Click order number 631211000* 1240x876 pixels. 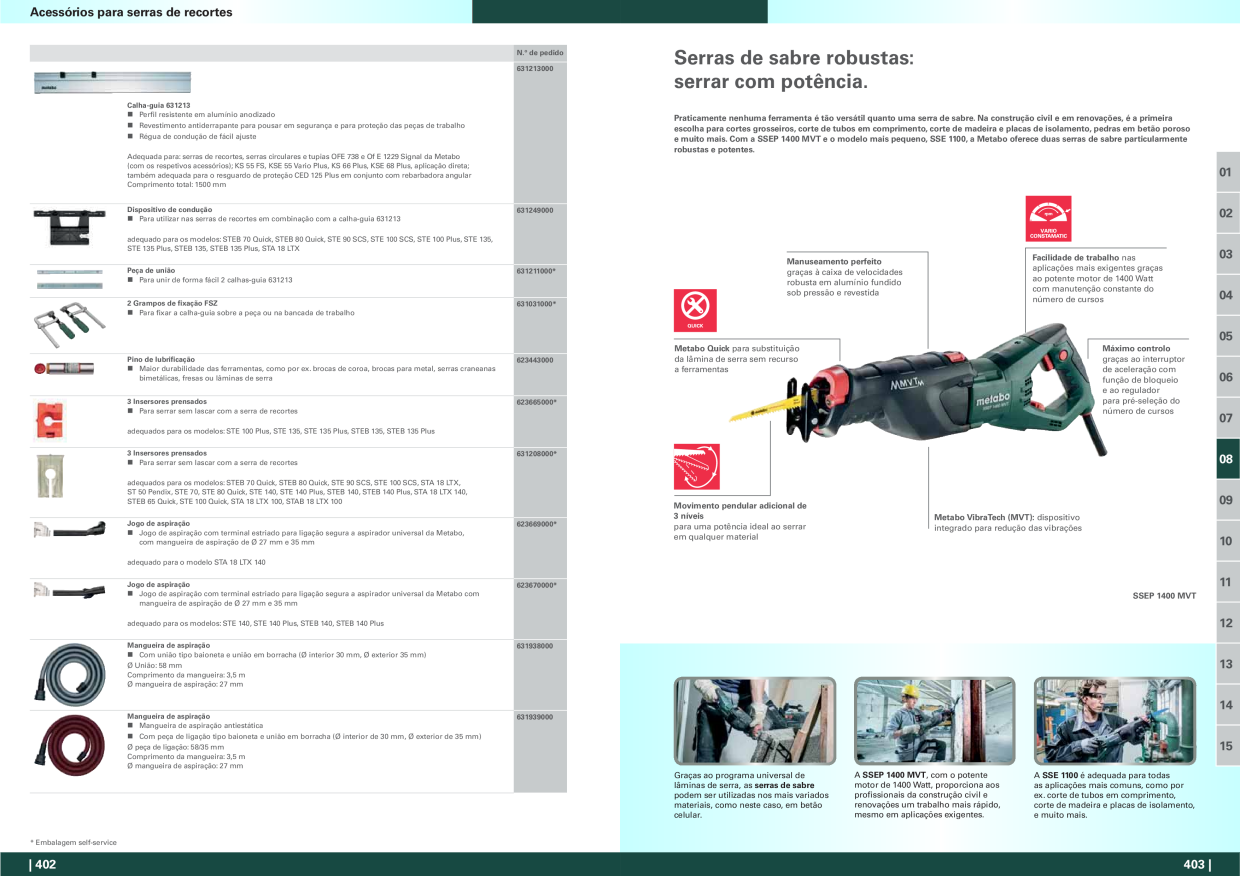(x=536, y=270)
